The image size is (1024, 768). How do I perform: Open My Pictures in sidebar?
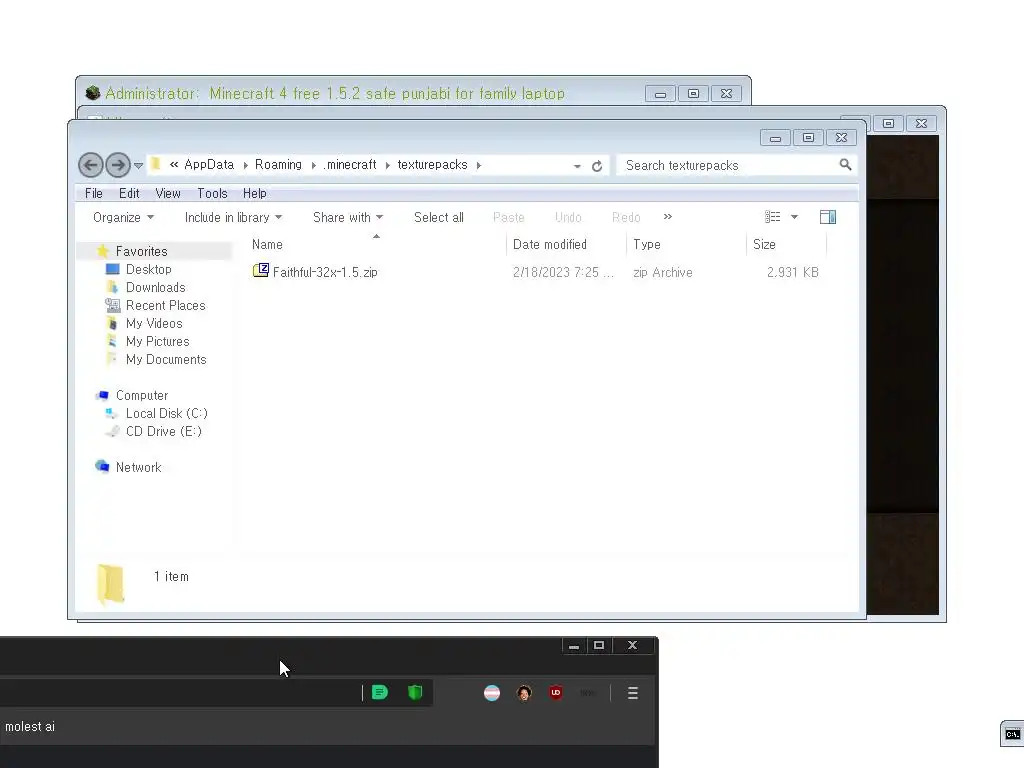(157, 342)
